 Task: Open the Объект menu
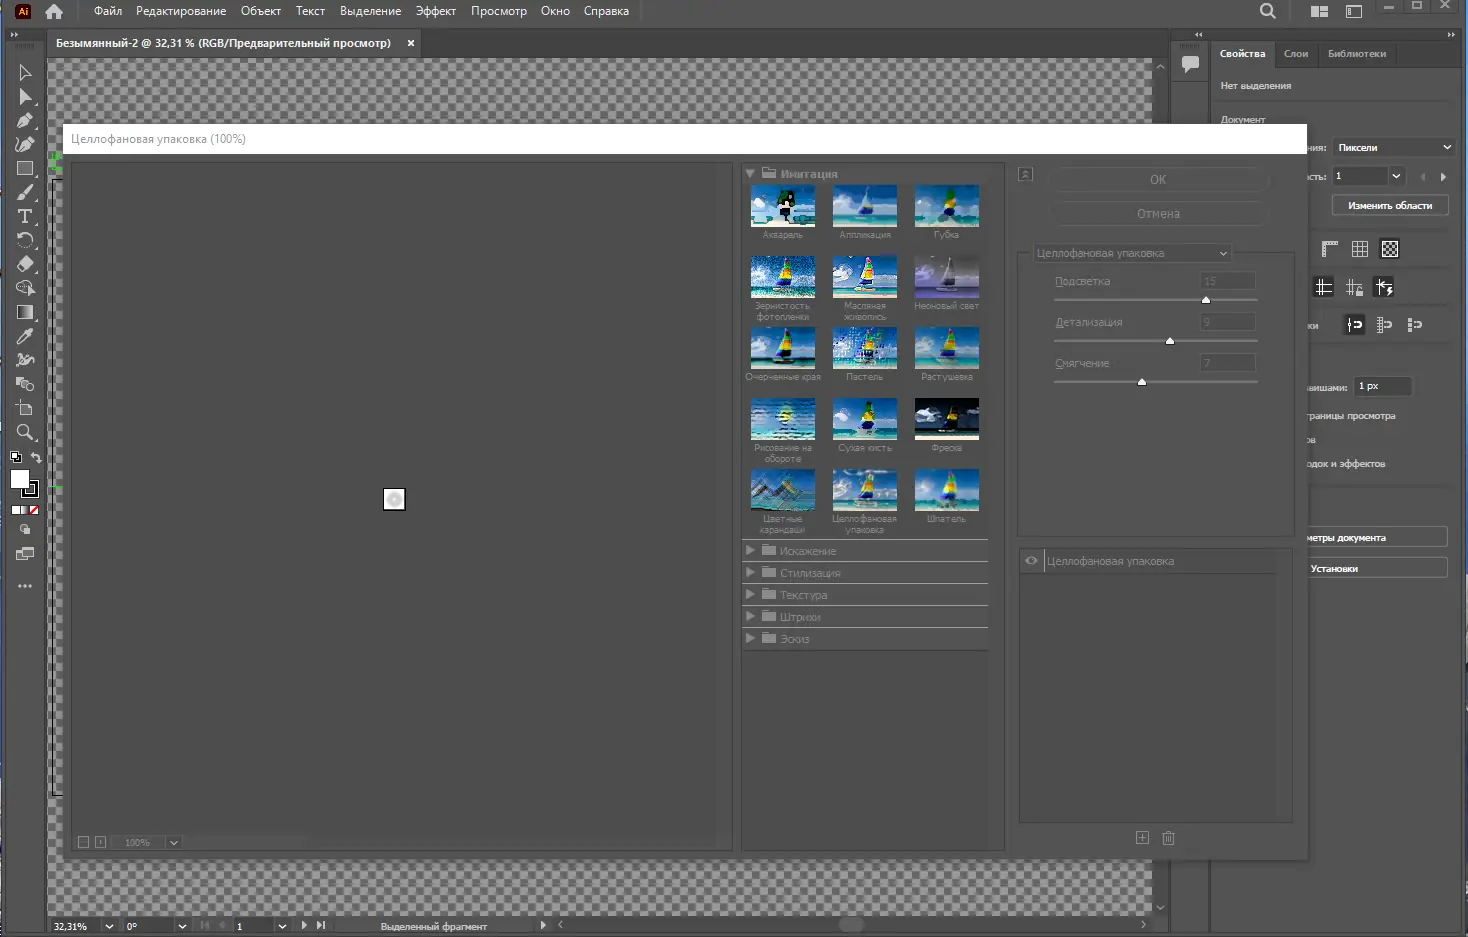[261, 11]
